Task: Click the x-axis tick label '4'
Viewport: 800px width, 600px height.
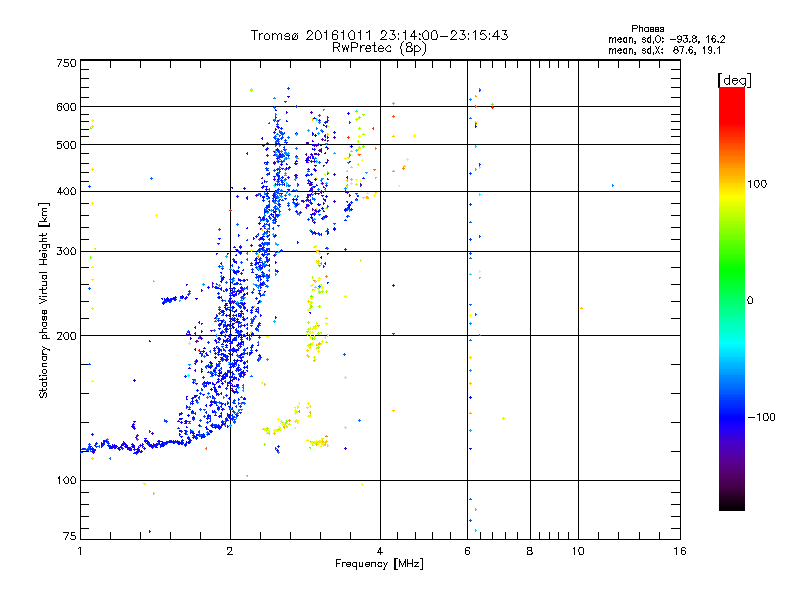Action: click(x=380, y=551)
